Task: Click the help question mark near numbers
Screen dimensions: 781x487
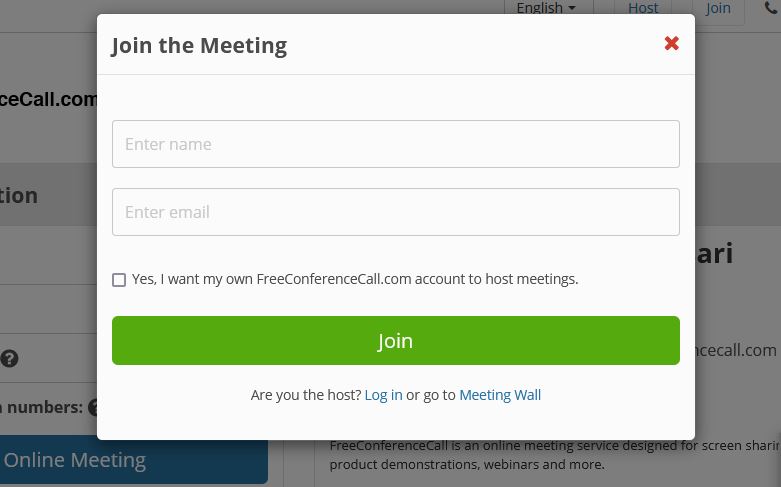Action: pyautogui.click(x=93, y=407)
